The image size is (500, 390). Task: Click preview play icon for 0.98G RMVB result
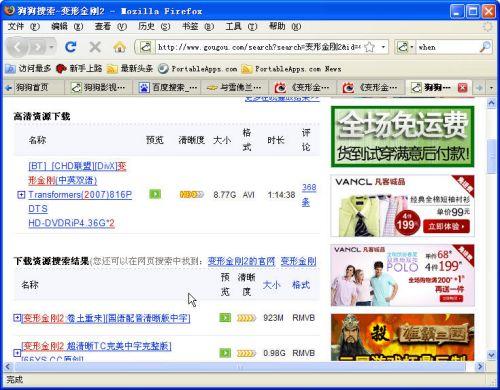(225, 352)
